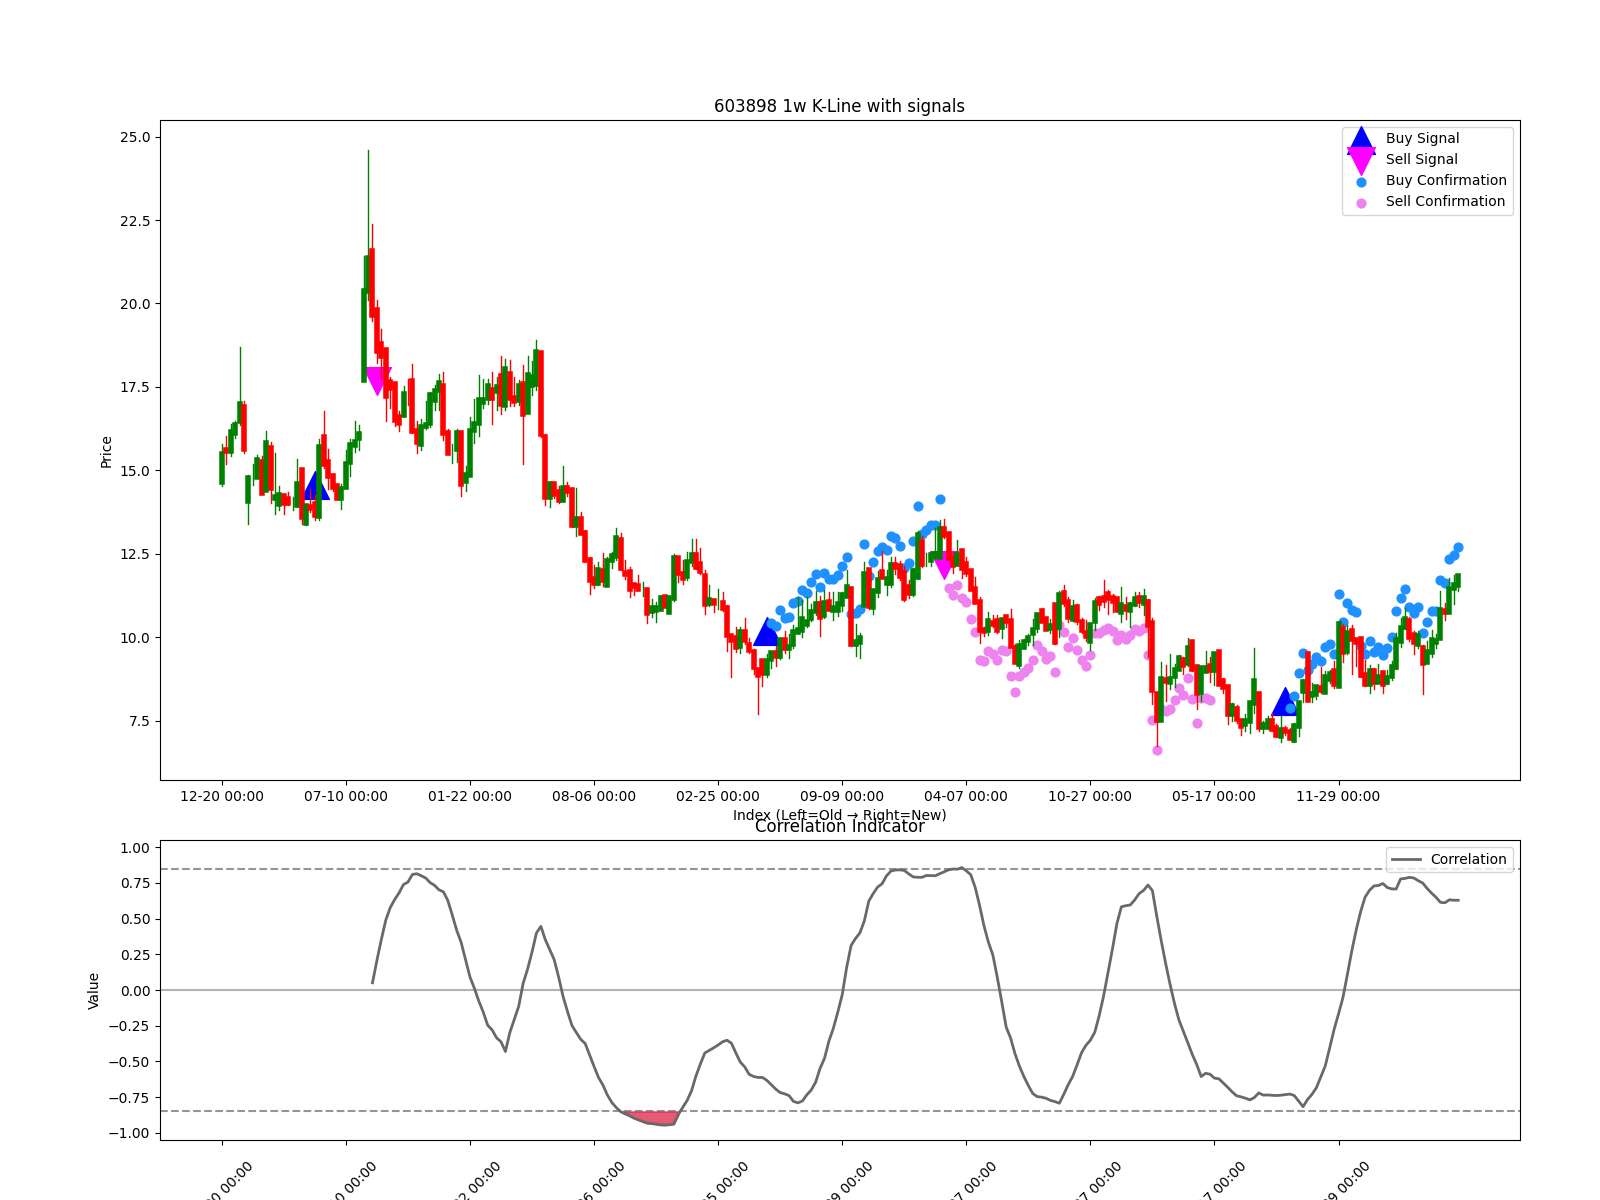Click the '17.5' price tick label
The width and height of the screenshot is (1600, 1200).
tap(133, 387)
